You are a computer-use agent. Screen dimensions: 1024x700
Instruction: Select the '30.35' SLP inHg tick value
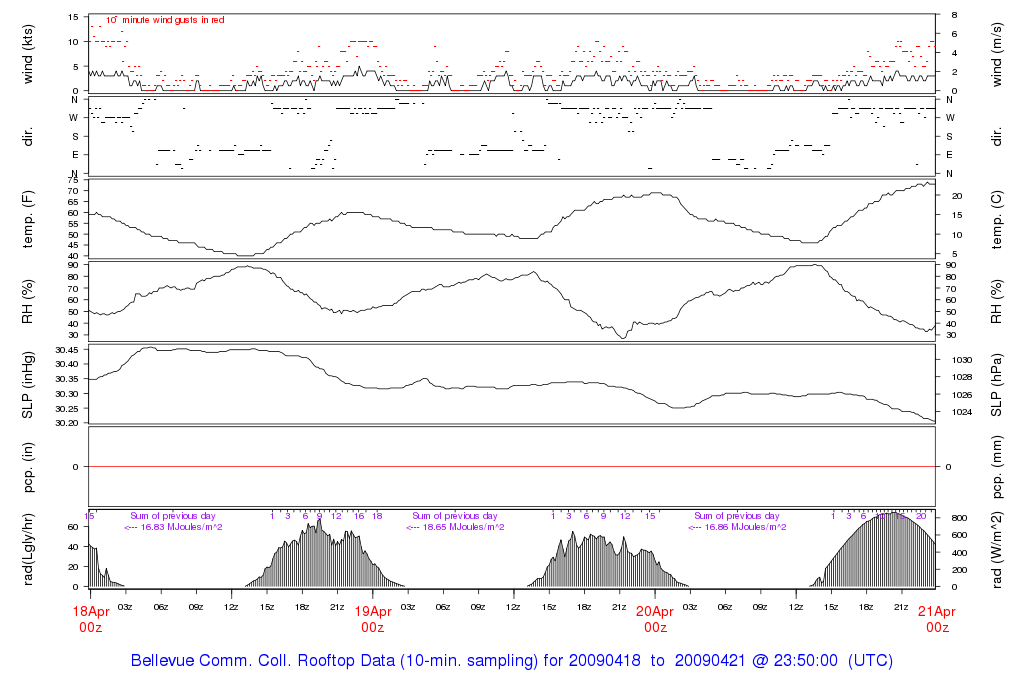pos(67,379)
